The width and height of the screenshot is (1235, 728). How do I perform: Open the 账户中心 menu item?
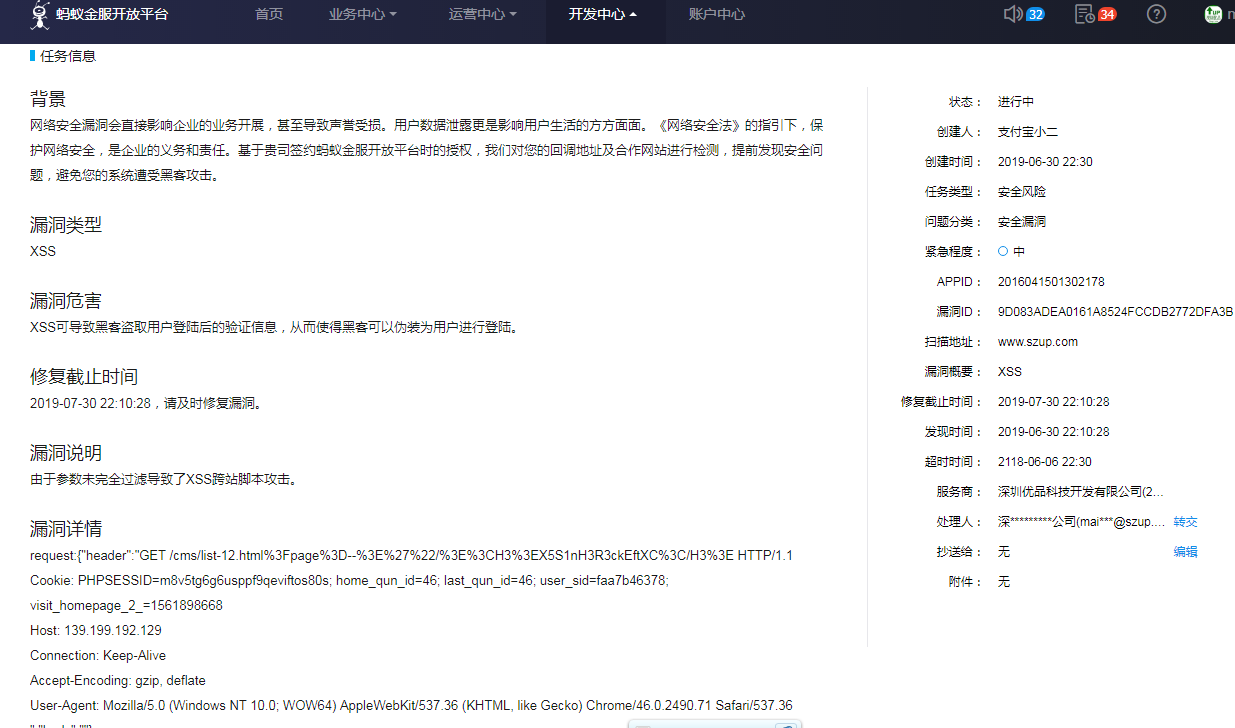tap(716, 15)
